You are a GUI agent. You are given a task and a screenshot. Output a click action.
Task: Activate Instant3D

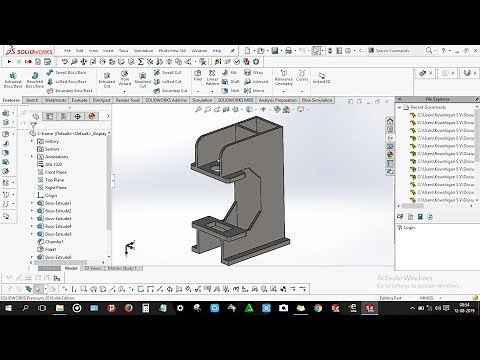pyautogui.click(x=321, y=78)
